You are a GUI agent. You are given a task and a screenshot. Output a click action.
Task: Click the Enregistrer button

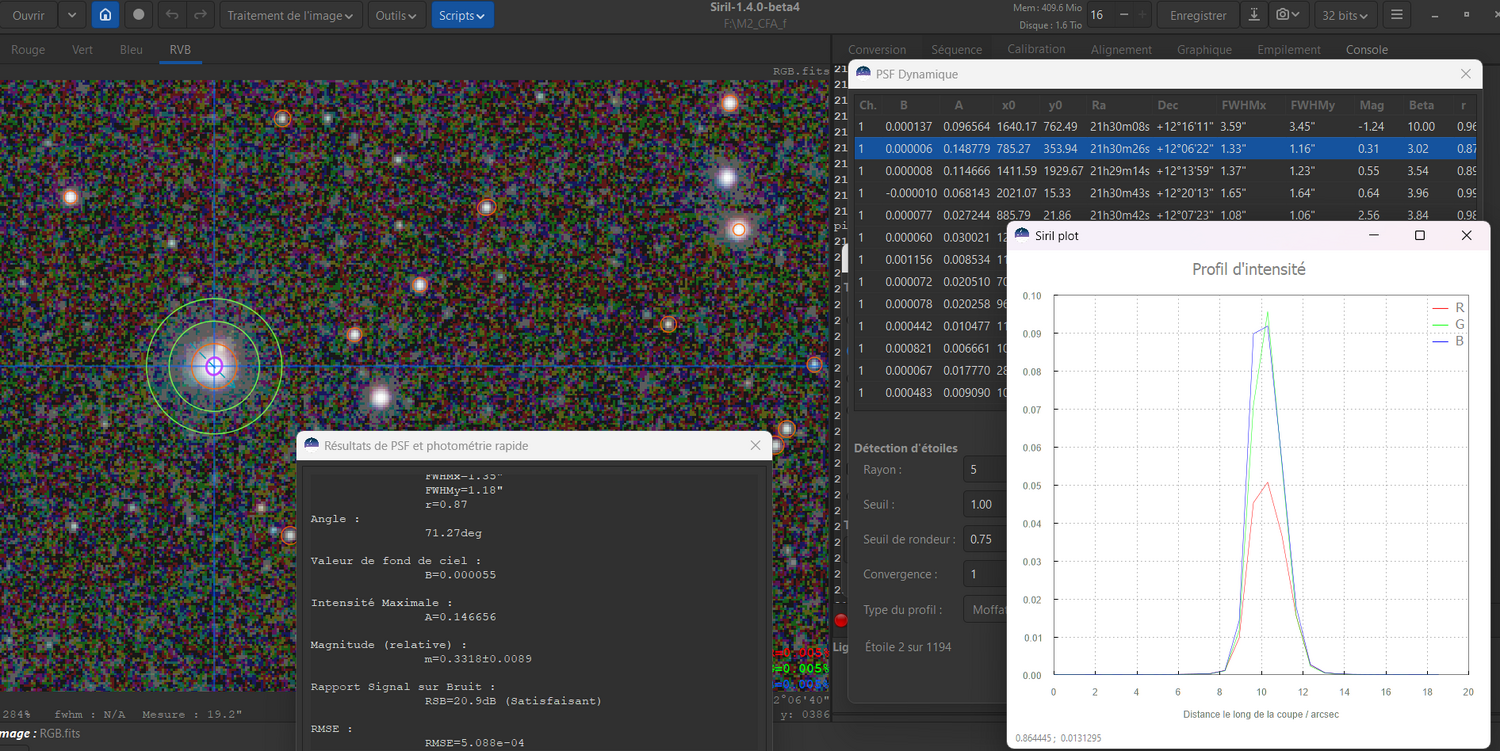coord(1198,15)
